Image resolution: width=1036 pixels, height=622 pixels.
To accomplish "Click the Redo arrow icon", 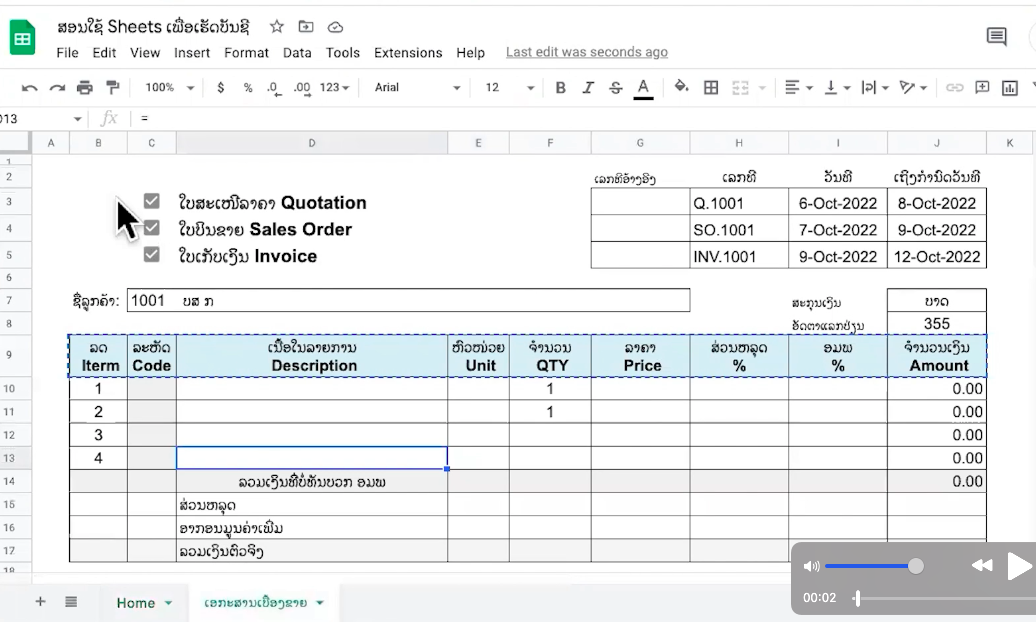I will tap(57, 87).
